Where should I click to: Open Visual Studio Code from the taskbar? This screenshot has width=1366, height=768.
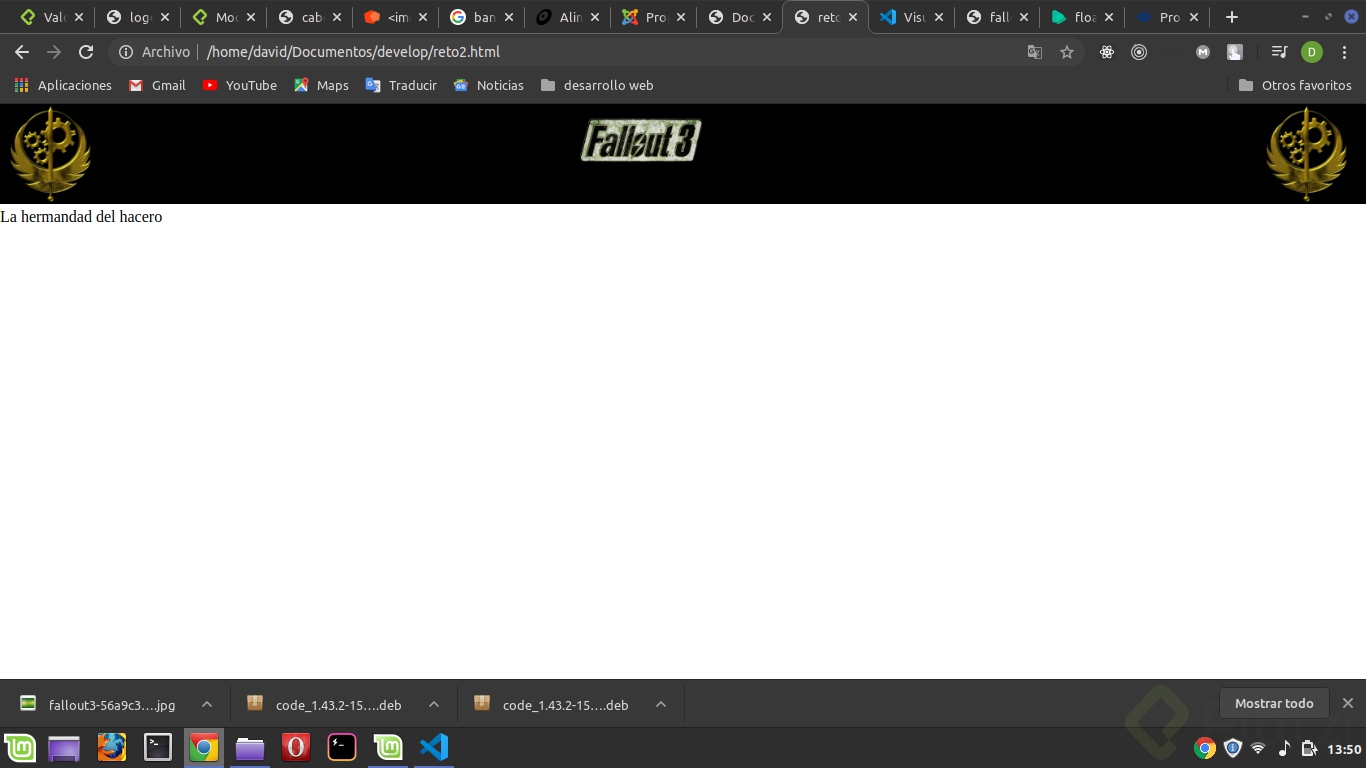[x=434, y=748]
